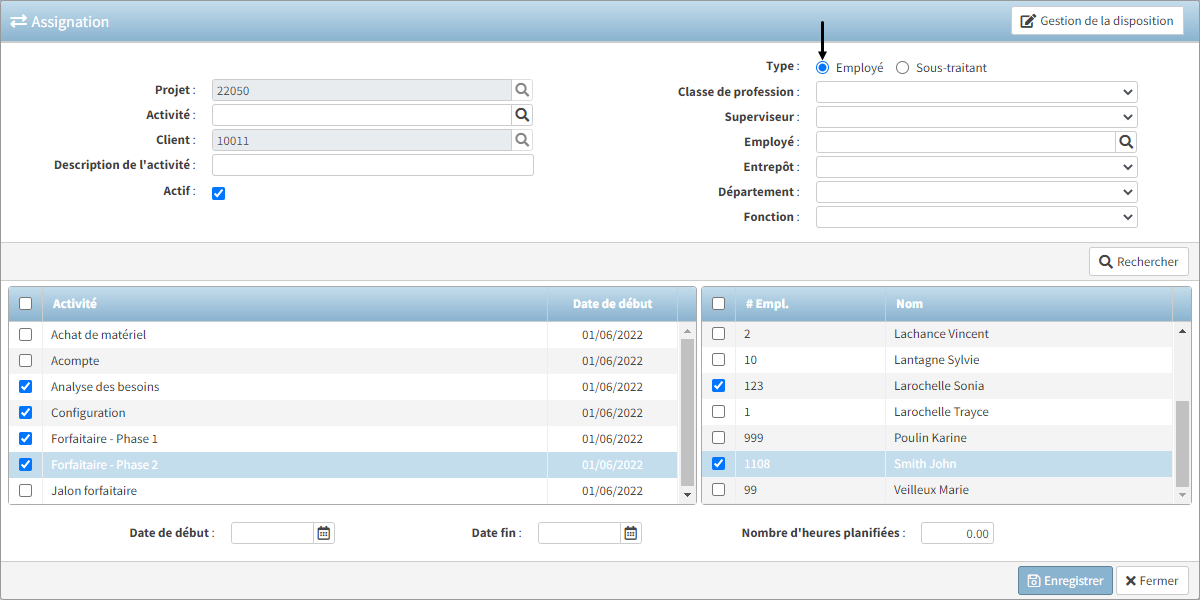1200x600 pixels.
Task: Open the Date fin calendar picker
Action: pos(630,532)
